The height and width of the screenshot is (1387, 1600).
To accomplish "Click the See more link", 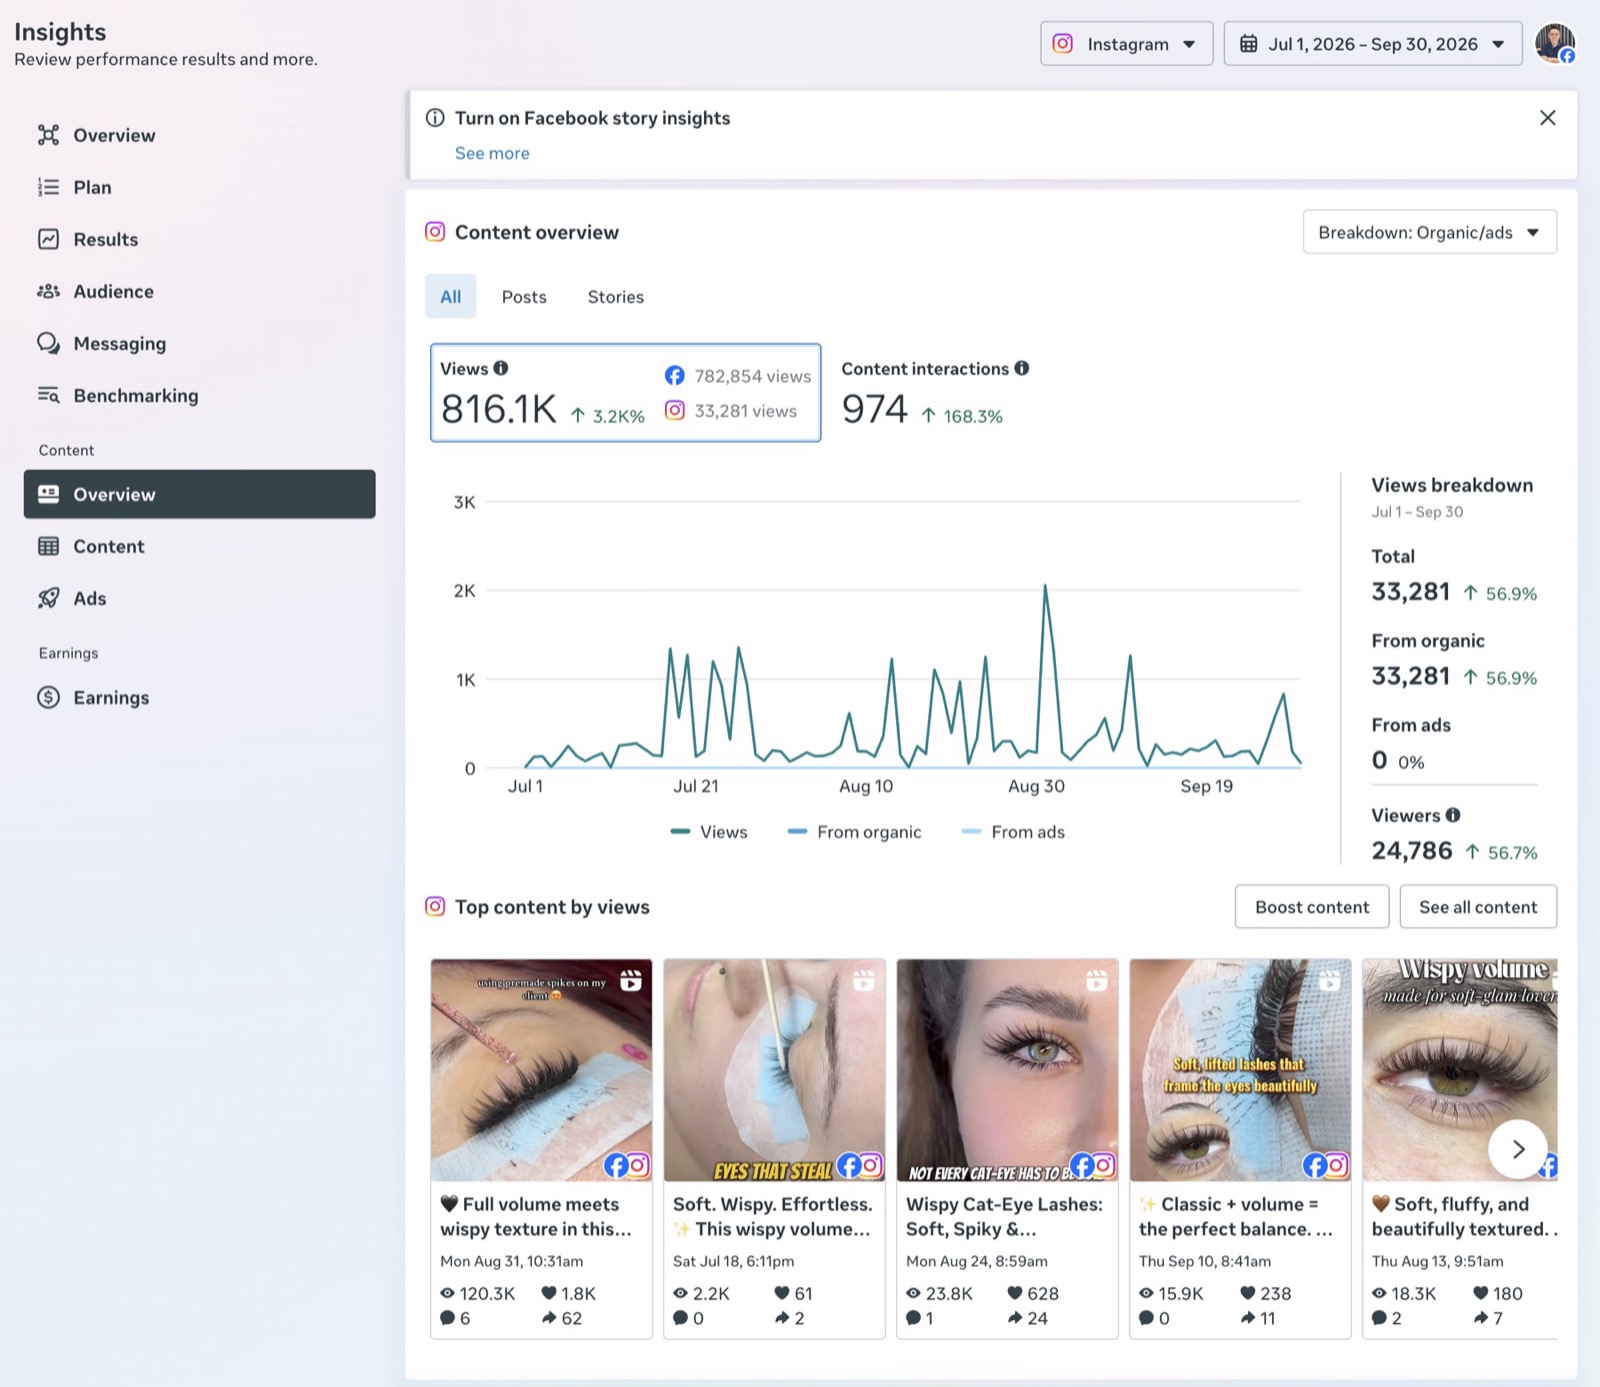I will tap(492, 153).
